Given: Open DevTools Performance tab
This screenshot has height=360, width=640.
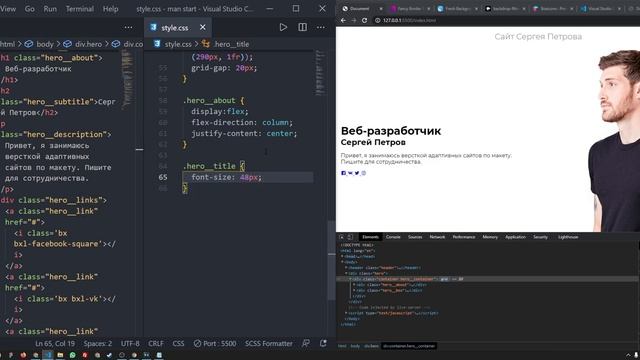Looking at the screenshot, I should pyautogui.click(x=464, y=237).
